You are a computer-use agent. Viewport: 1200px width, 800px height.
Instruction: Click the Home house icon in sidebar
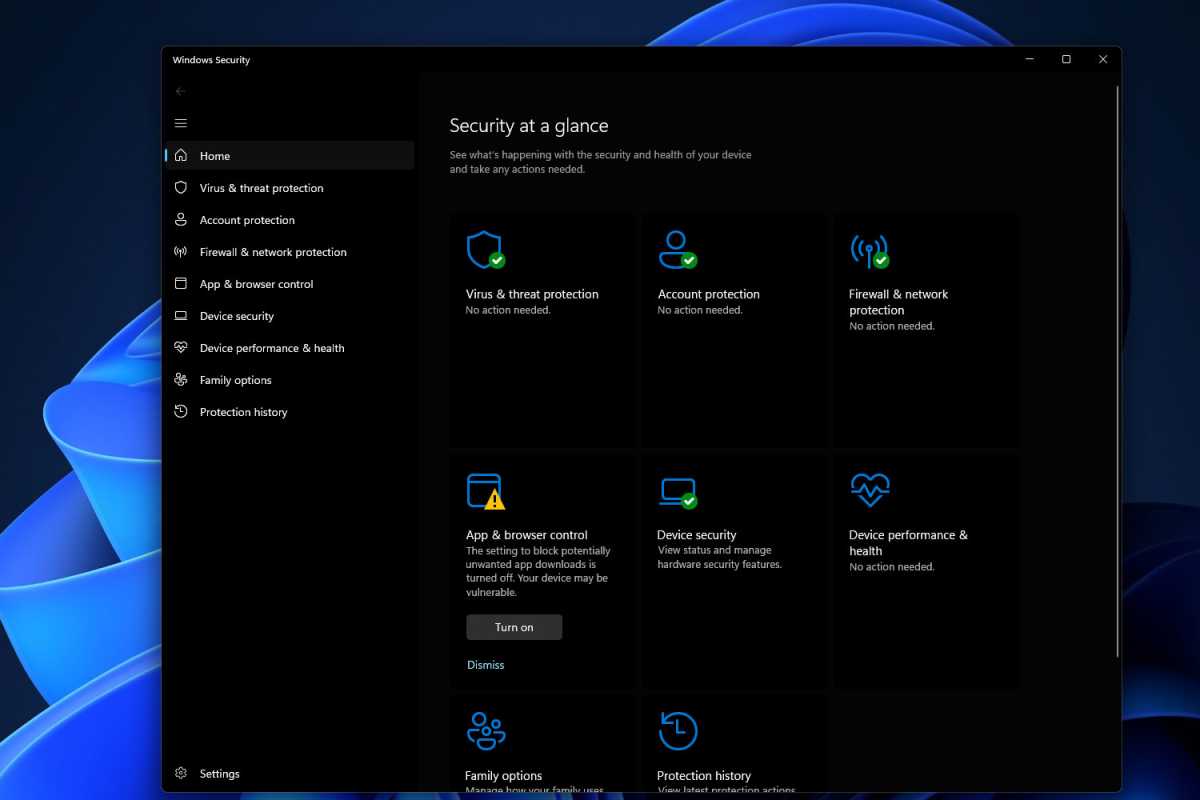180,155
